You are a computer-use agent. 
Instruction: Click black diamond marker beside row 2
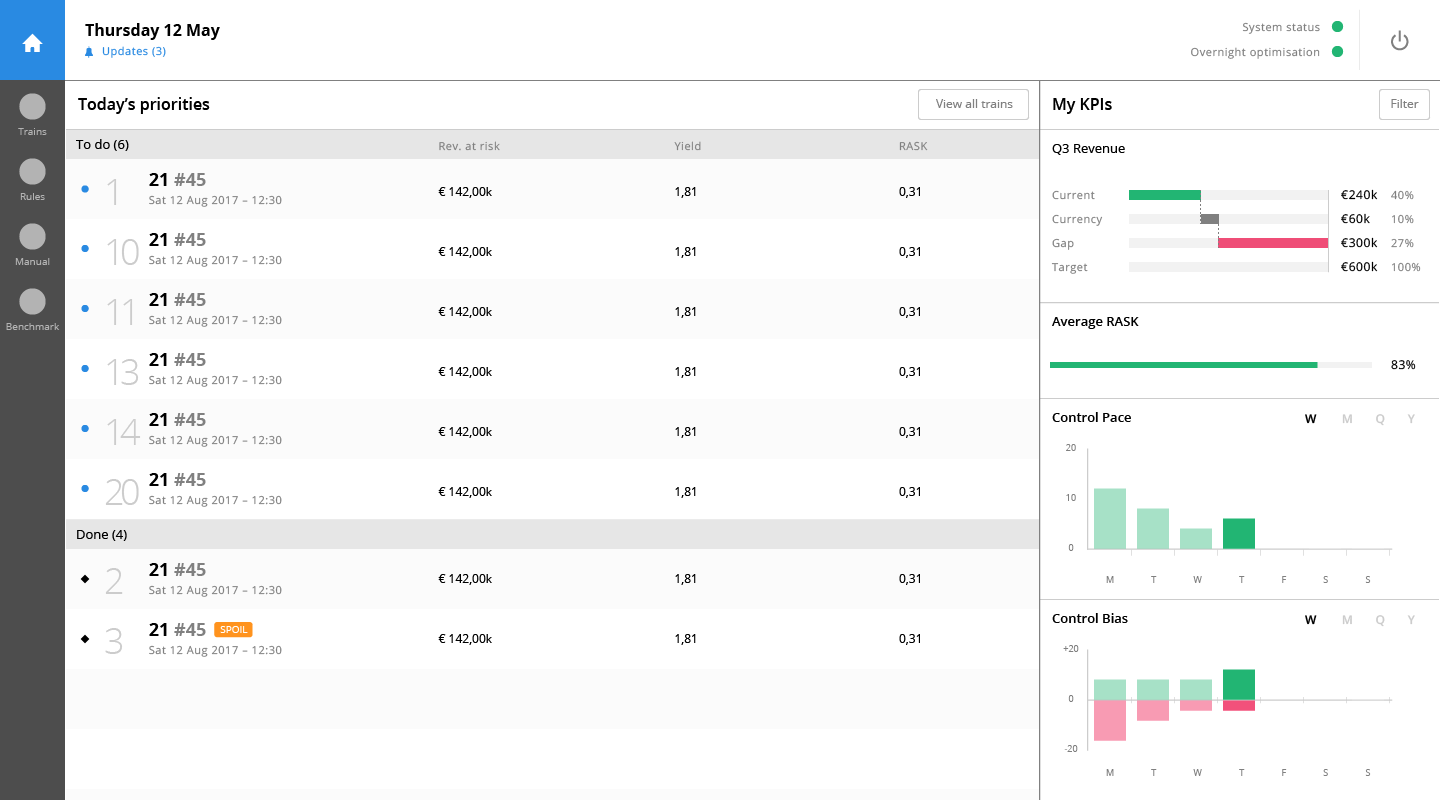[x=84, y=578]
